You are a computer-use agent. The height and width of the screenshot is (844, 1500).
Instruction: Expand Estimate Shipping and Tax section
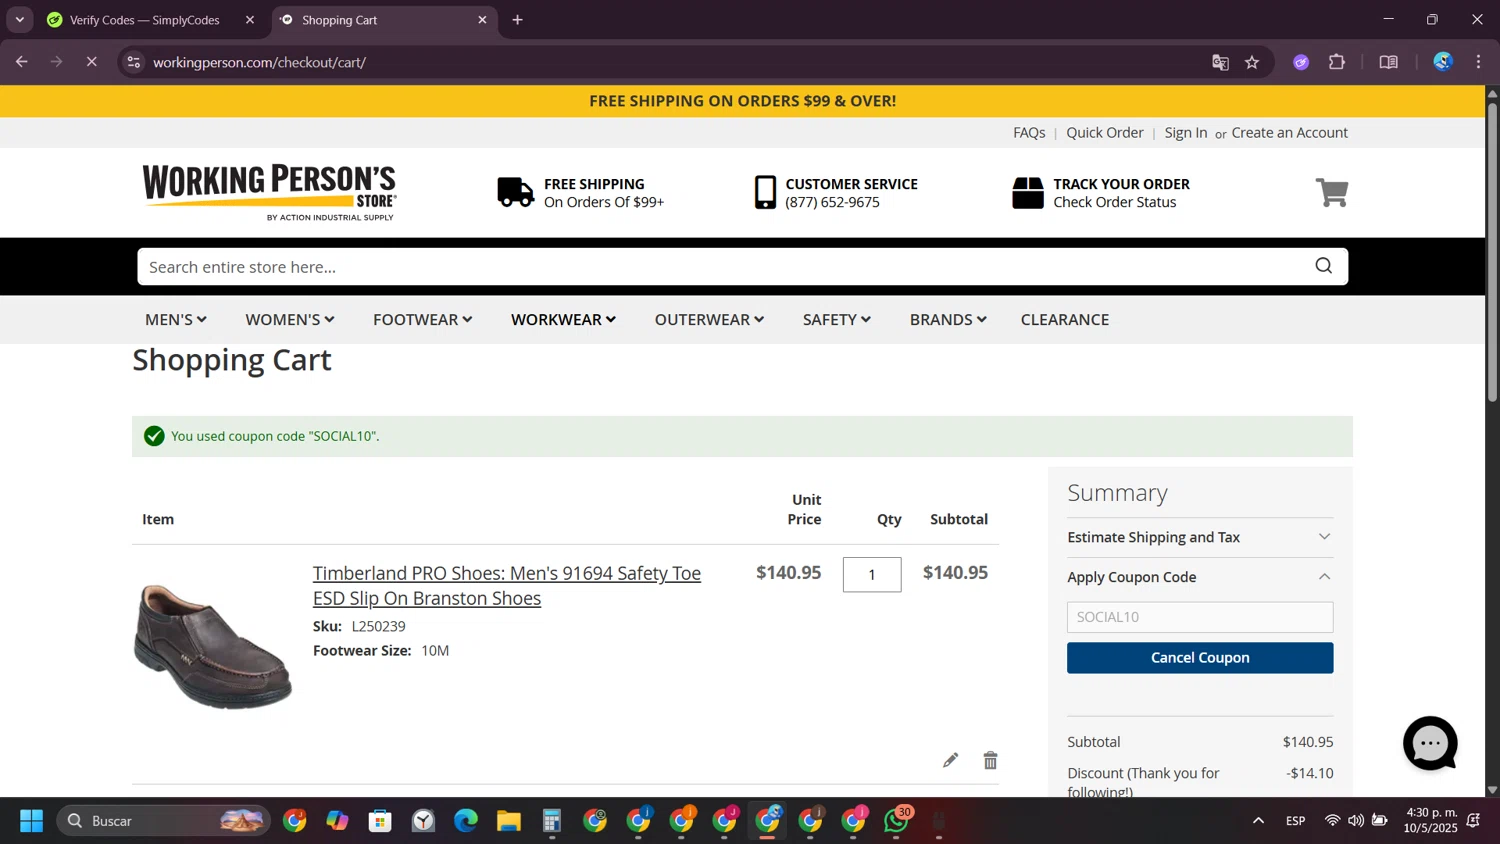pos(1200,537)
